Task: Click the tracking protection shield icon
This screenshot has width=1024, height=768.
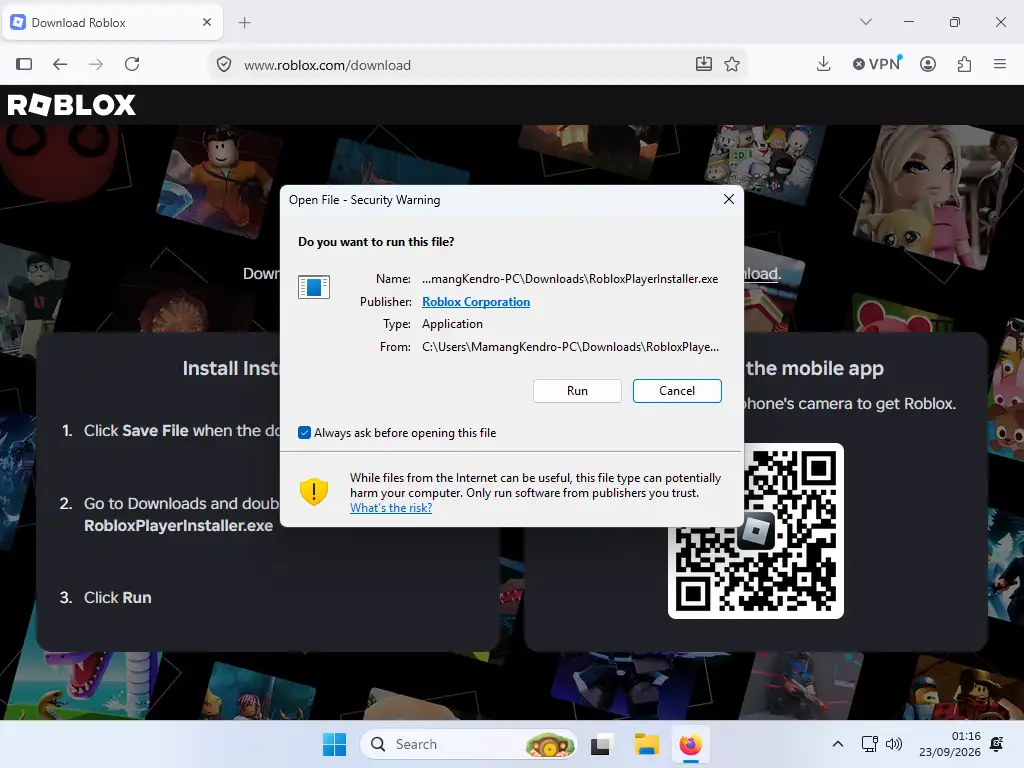Action: coord(224,65)
